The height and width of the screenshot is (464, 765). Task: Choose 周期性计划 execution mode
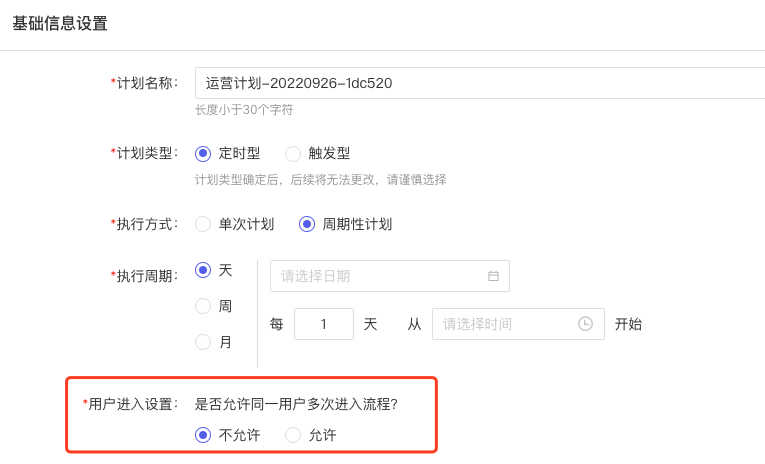point(307,224)
